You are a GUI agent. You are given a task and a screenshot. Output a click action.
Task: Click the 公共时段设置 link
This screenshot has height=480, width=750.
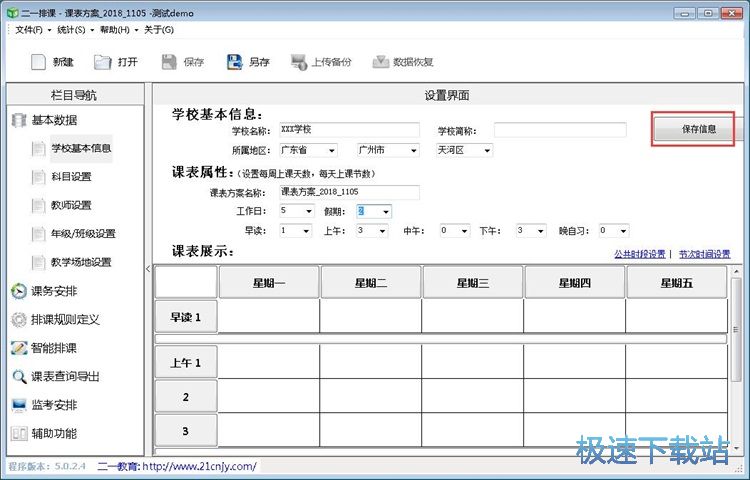pyautogui.click(x=639, y=254)
